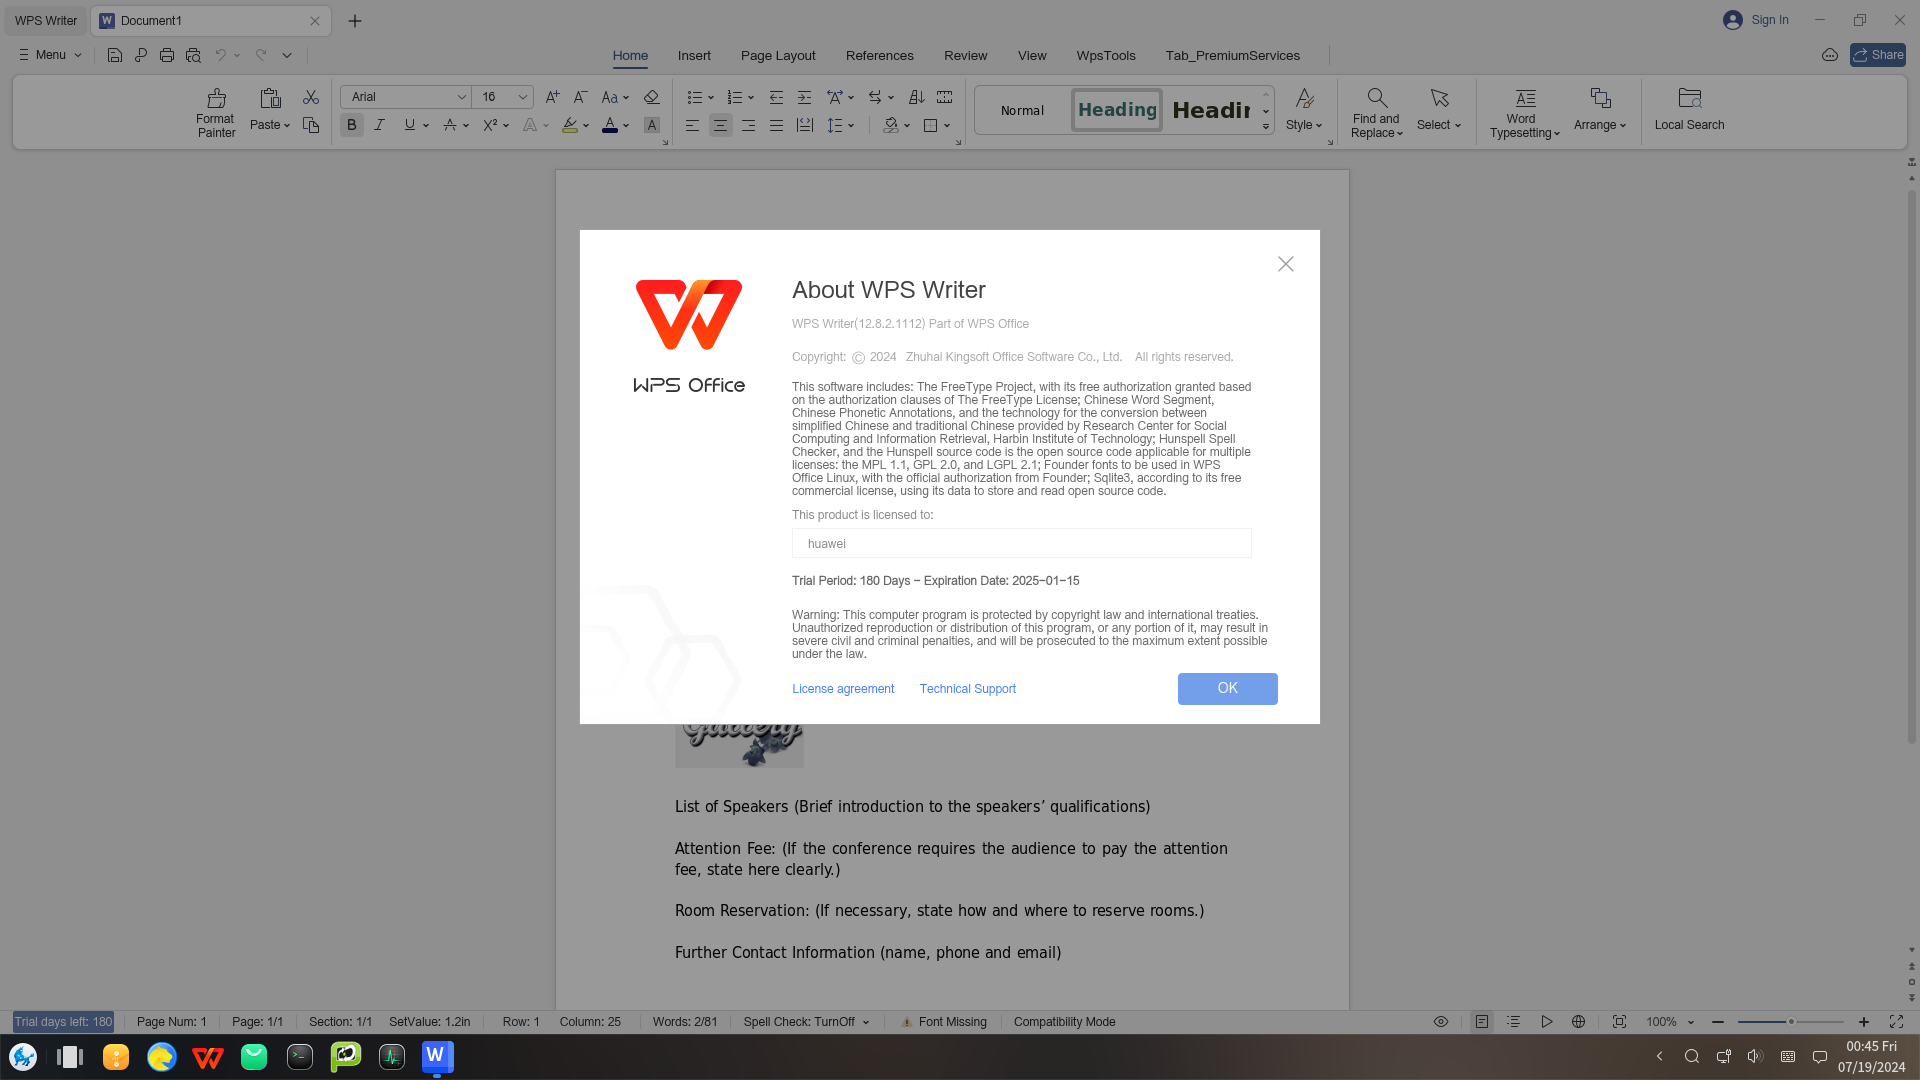Click the Cut scissors icon

[x=311, y=97]
